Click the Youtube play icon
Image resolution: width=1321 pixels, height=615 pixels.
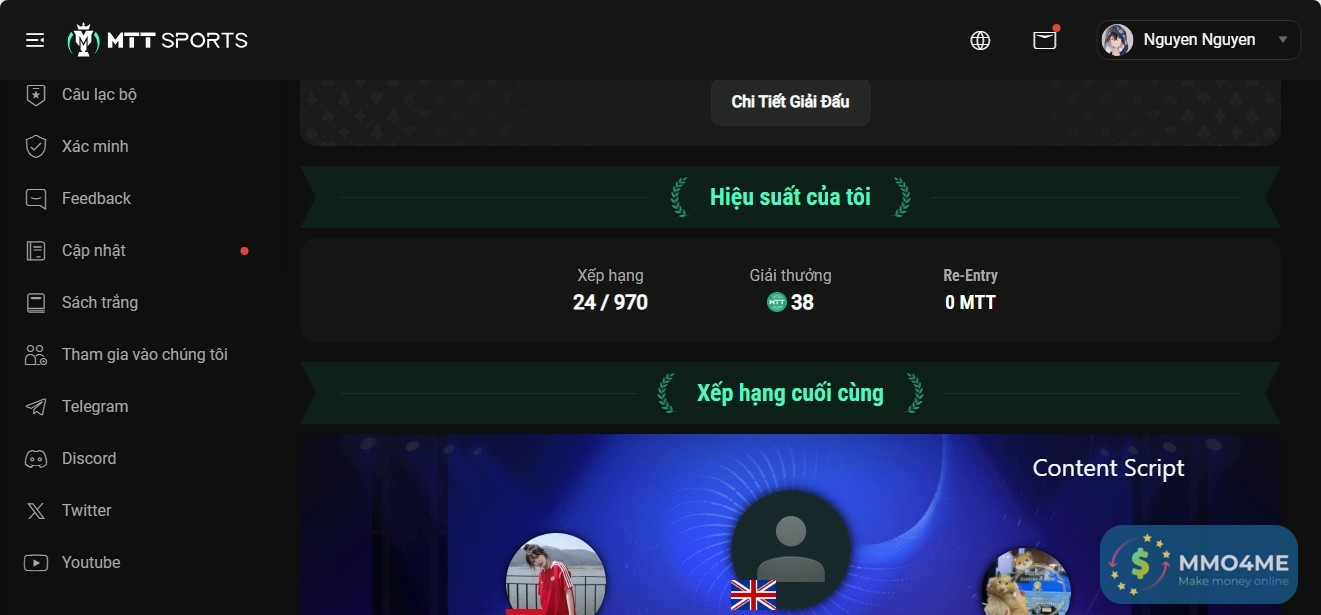click(36, 562)
